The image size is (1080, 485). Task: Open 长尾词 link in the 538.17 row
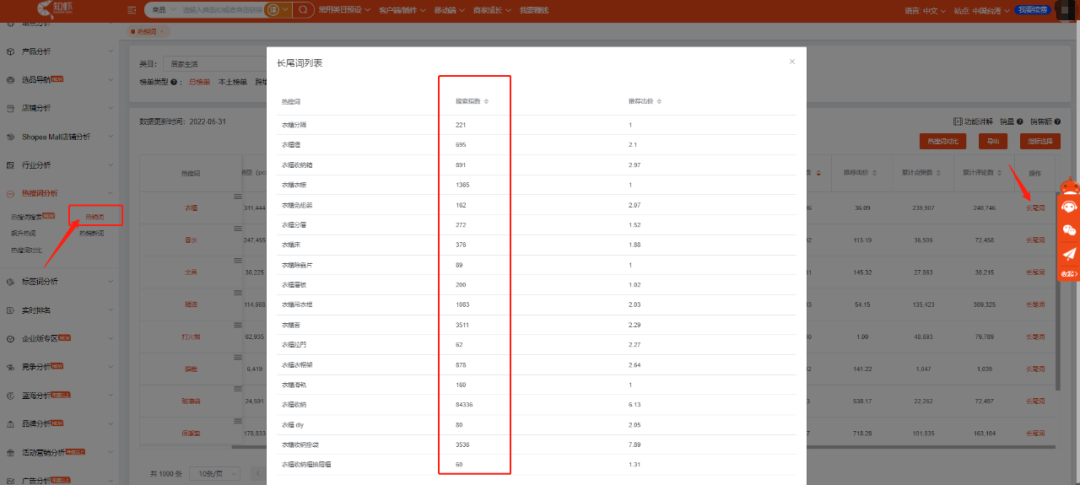point(1035,401)
